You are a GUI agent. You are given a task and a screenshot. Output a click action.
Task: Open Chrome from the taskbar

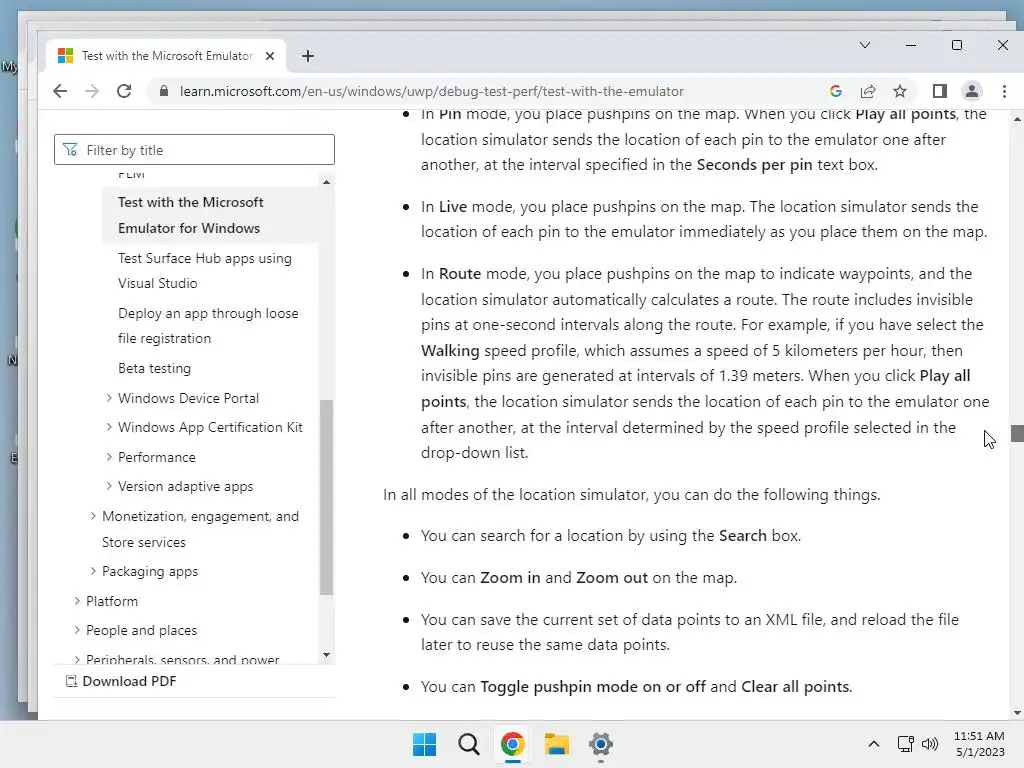(x=513, y=744)
